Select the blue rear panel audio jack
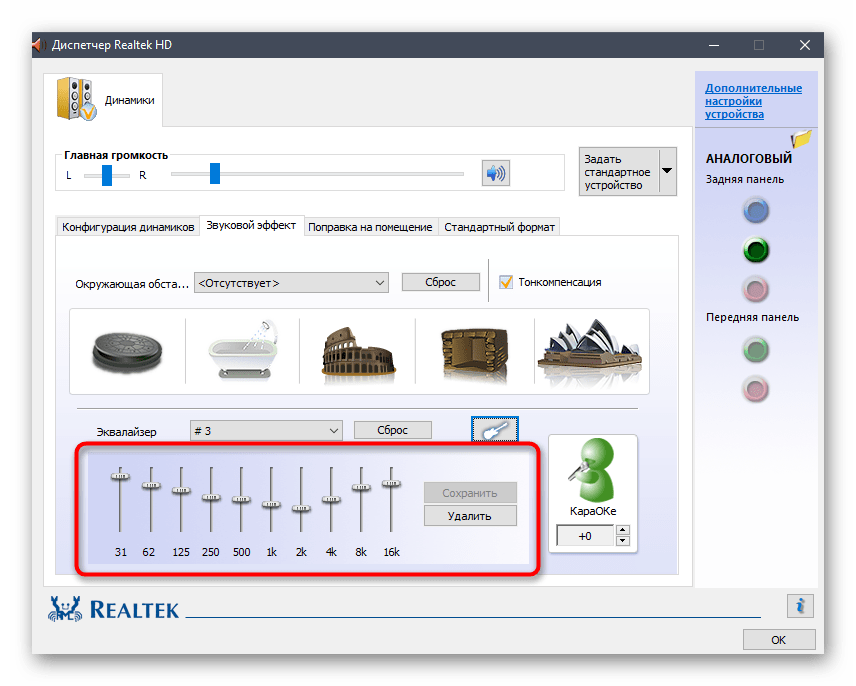Image resolution: width=856 pixels, height=686 pixels. tap(756, 211)
